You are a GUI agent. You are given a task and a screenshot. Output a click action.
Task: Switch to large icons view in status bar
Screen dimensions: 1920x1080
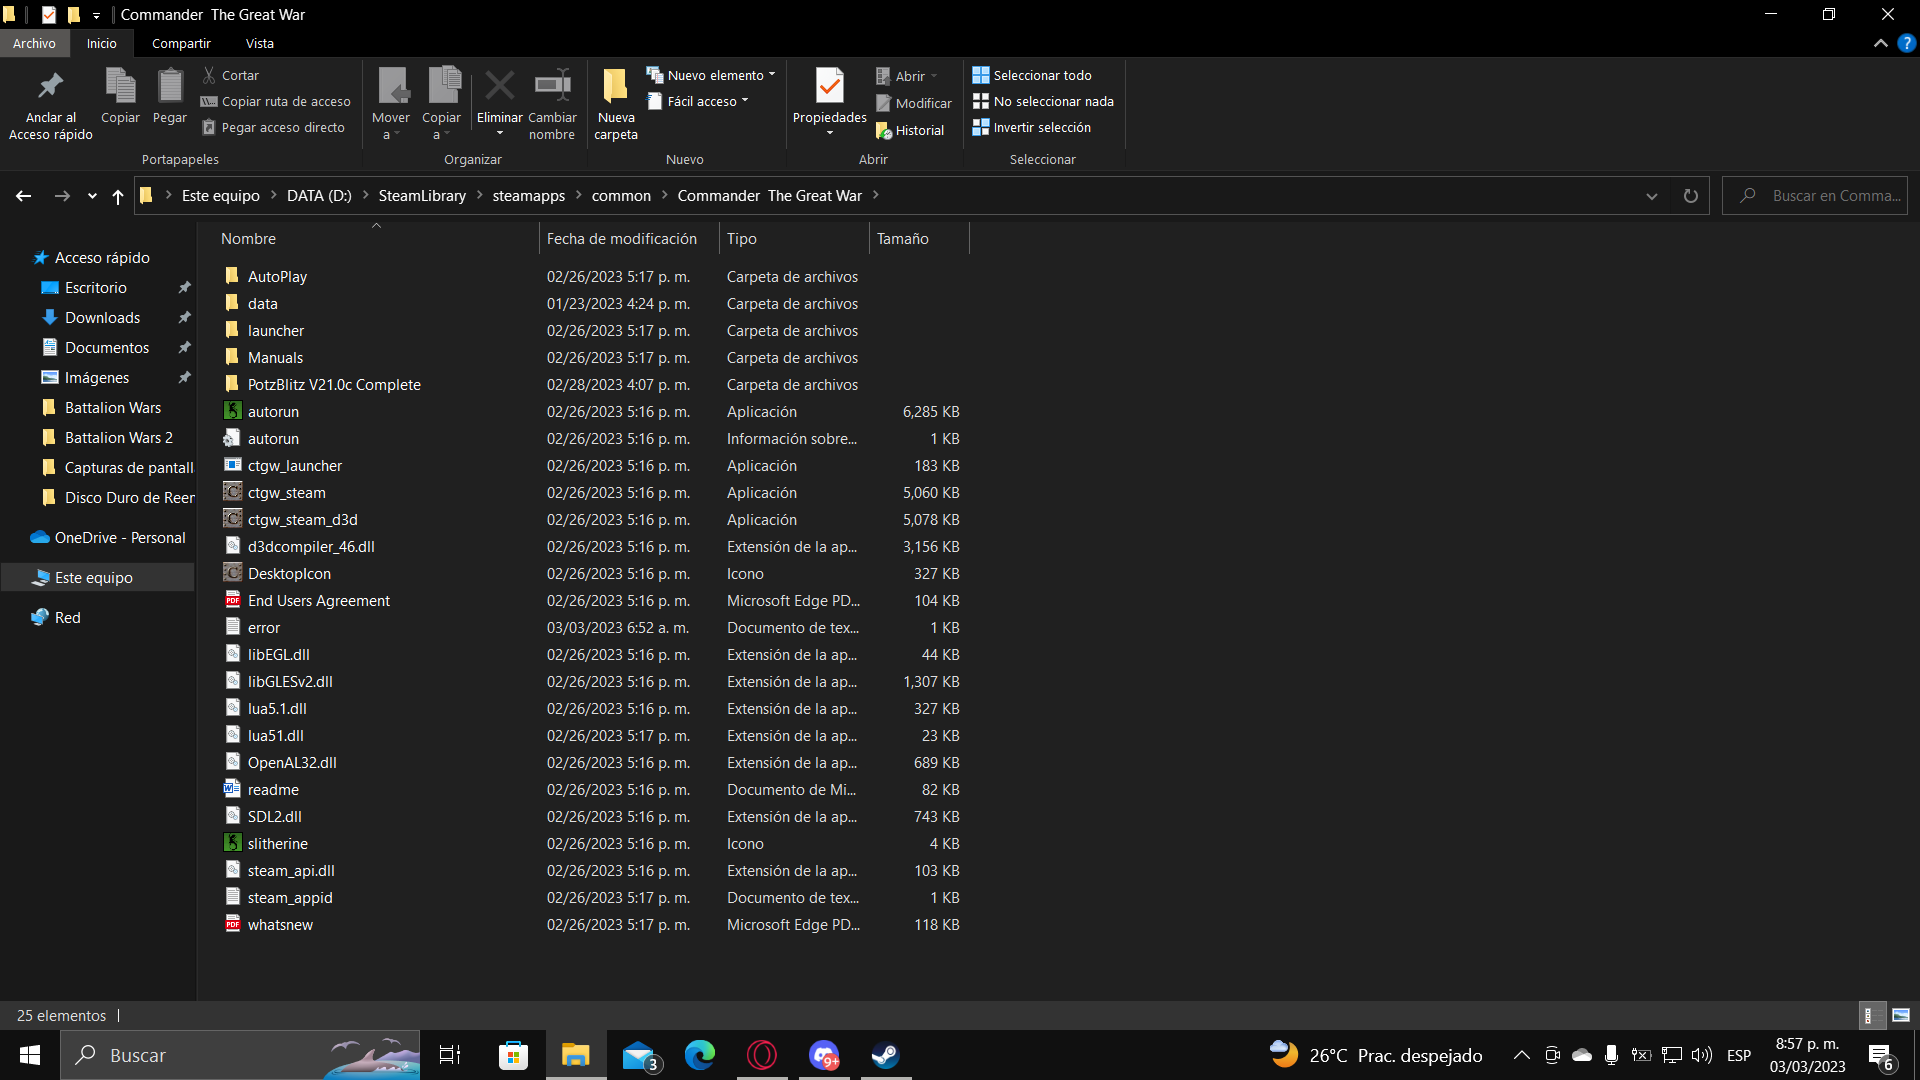coord(1901,1015)
